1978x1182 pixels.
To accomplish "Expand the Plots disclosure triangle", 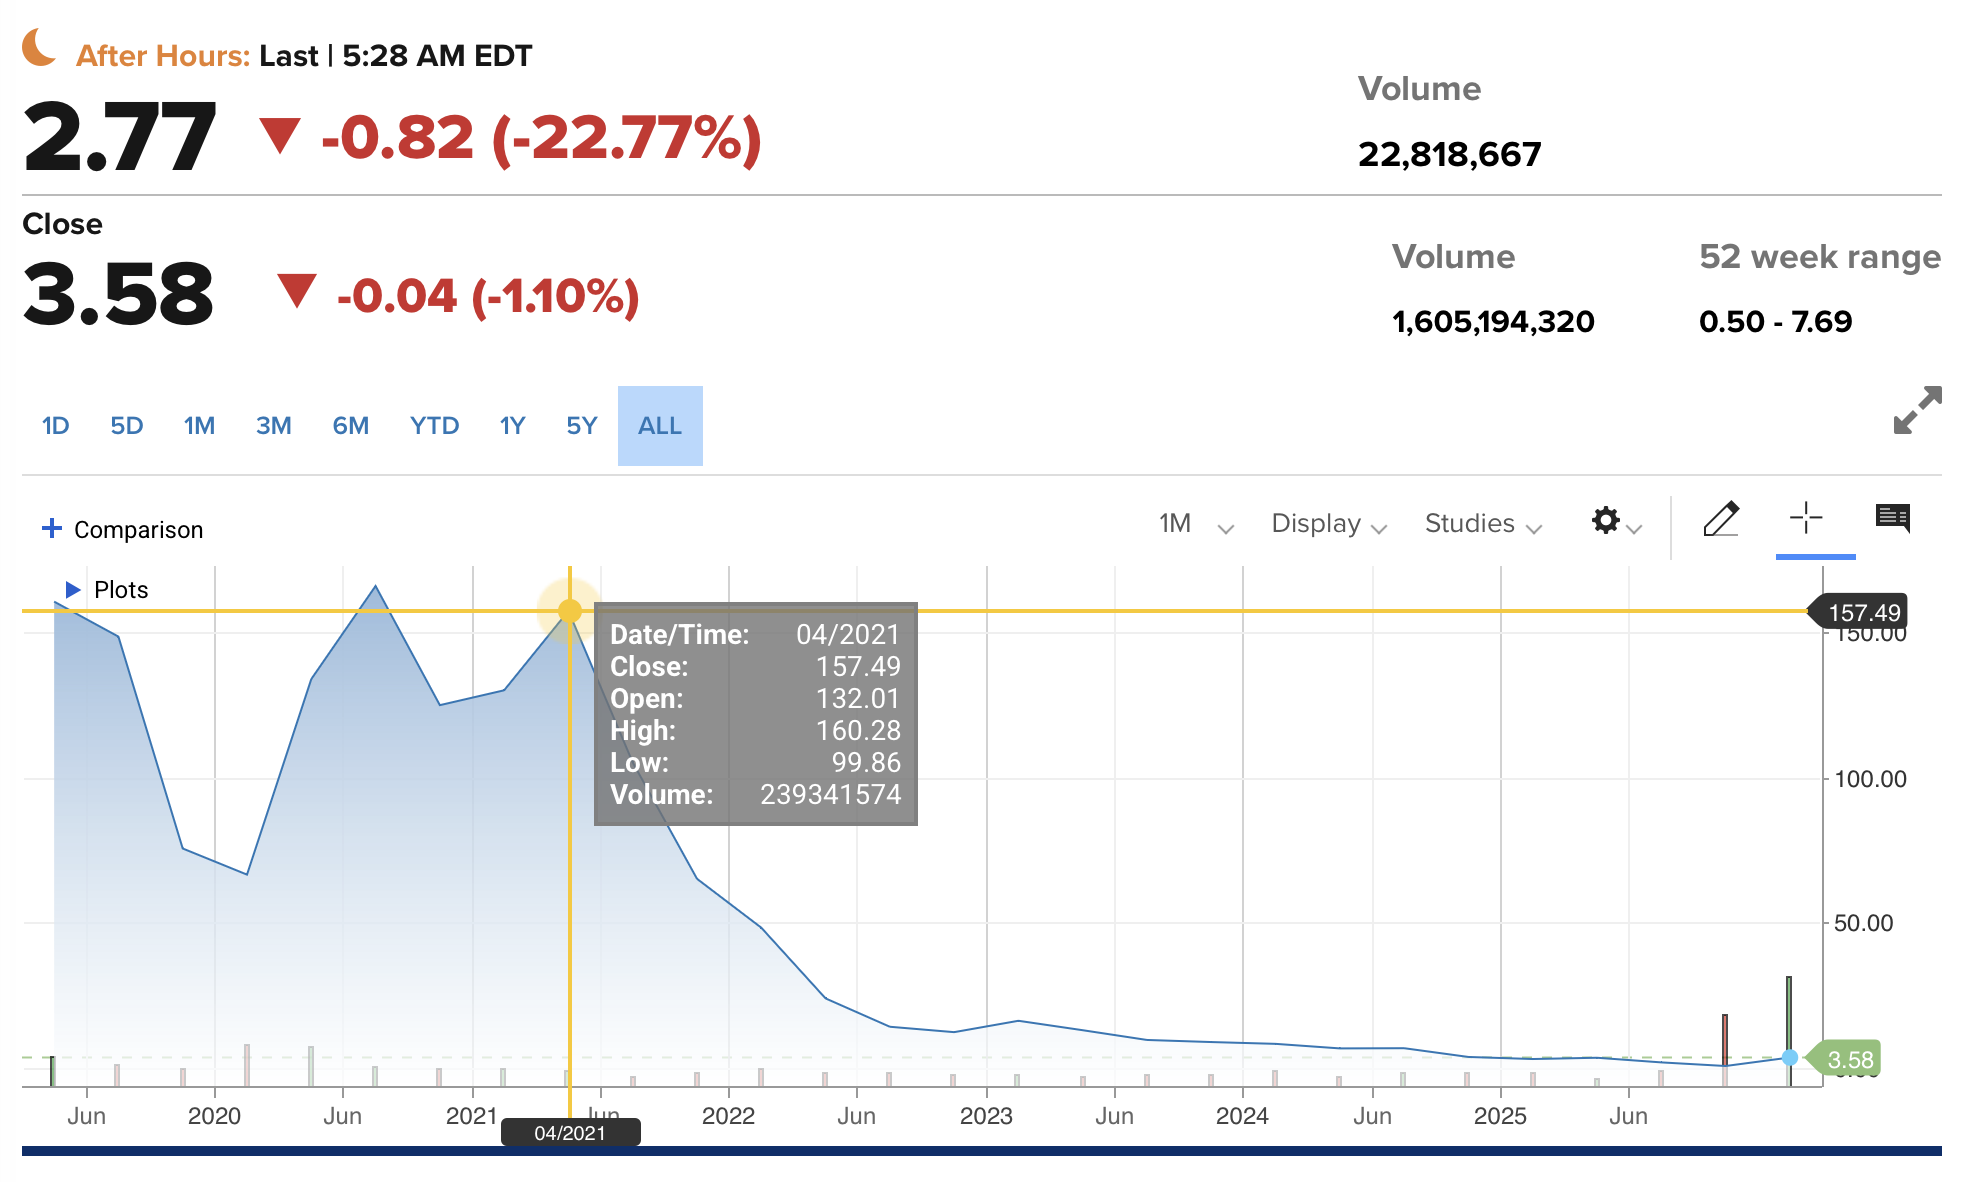I will (x=72, y=589).
